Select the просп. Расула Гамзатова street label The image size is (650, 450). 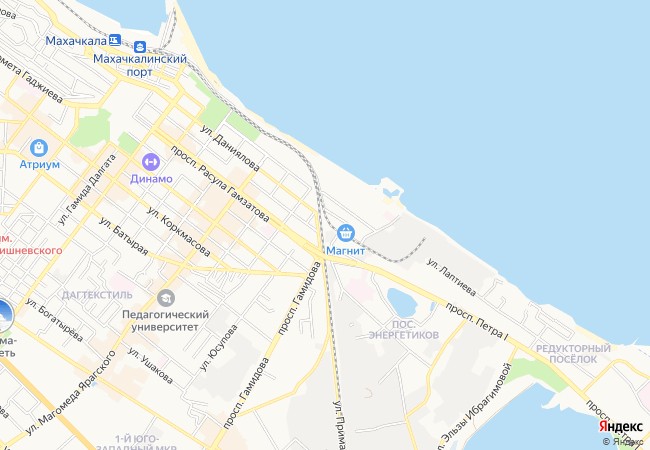click(x=220, y=184)
